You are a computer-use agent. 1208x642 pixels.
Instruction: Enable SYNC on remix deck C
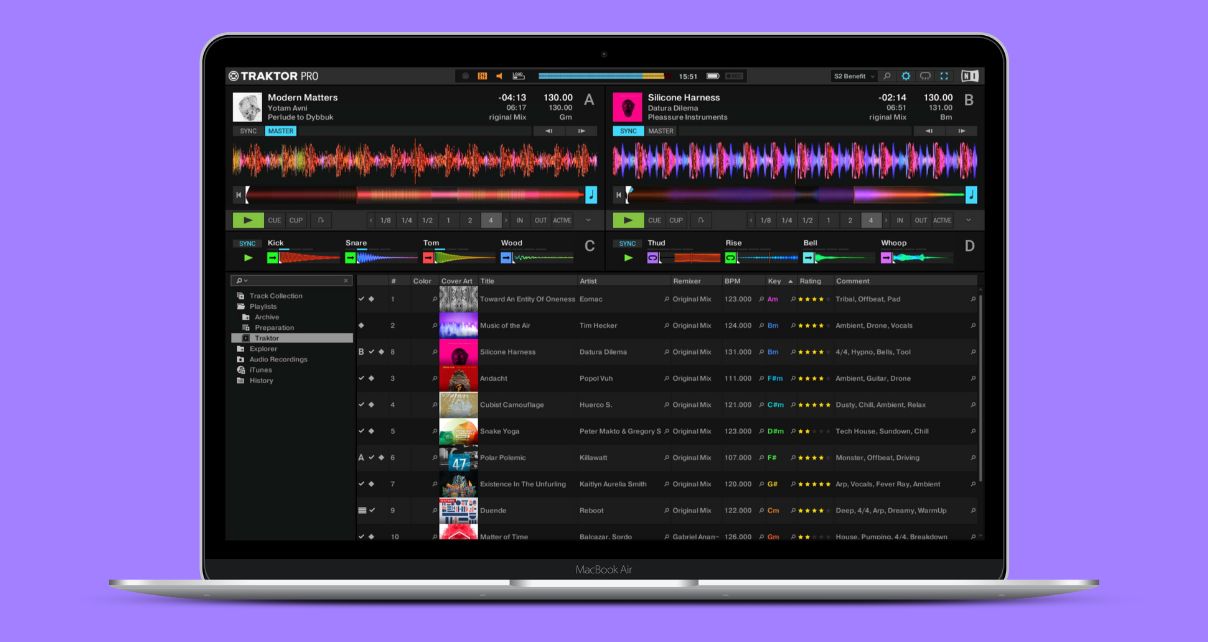(246, 242)
